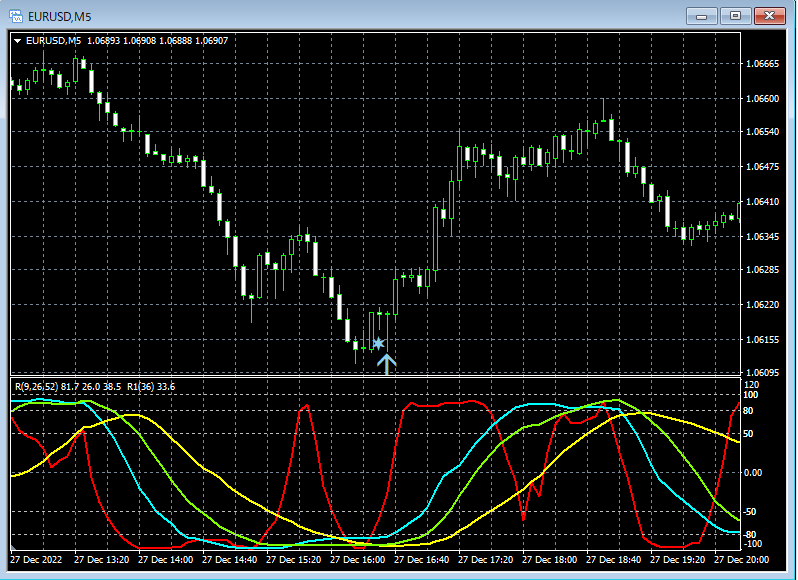Click '27 Dec 19:20' on the time axis

(678, 560)
